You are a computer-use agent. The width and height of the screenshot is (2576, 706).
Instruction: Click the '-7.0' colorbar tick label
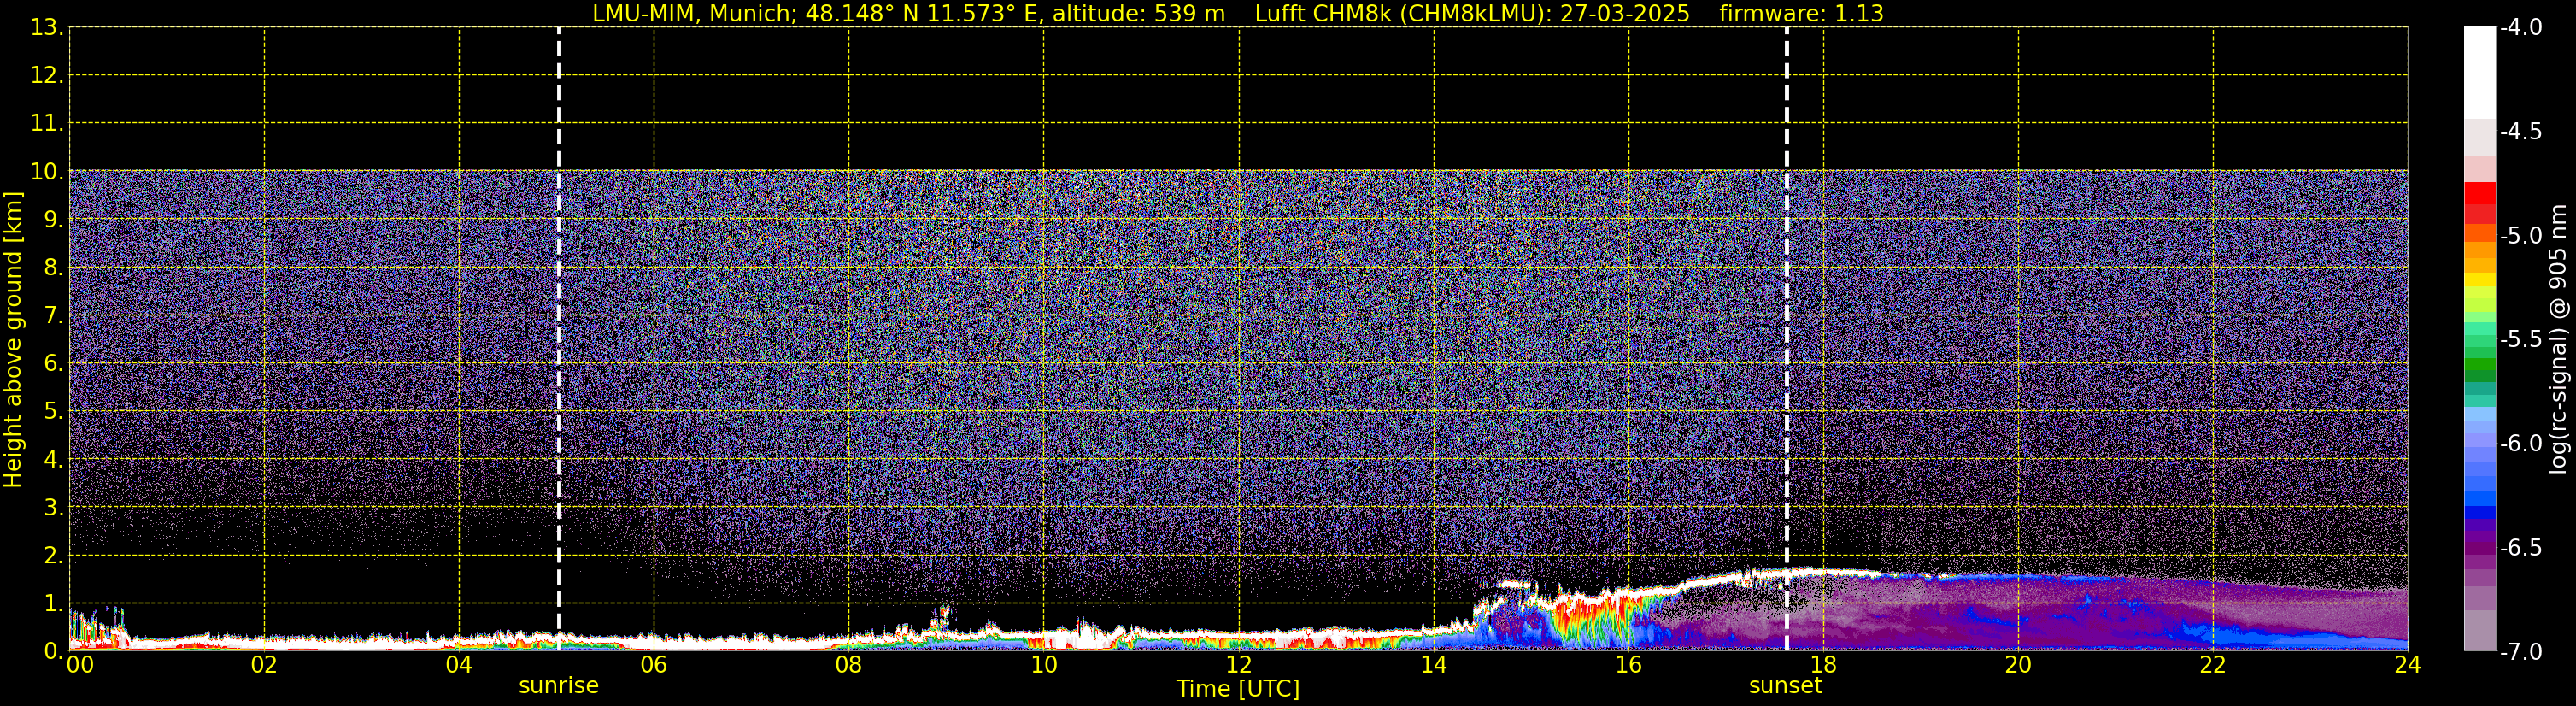click(2521, 652)
